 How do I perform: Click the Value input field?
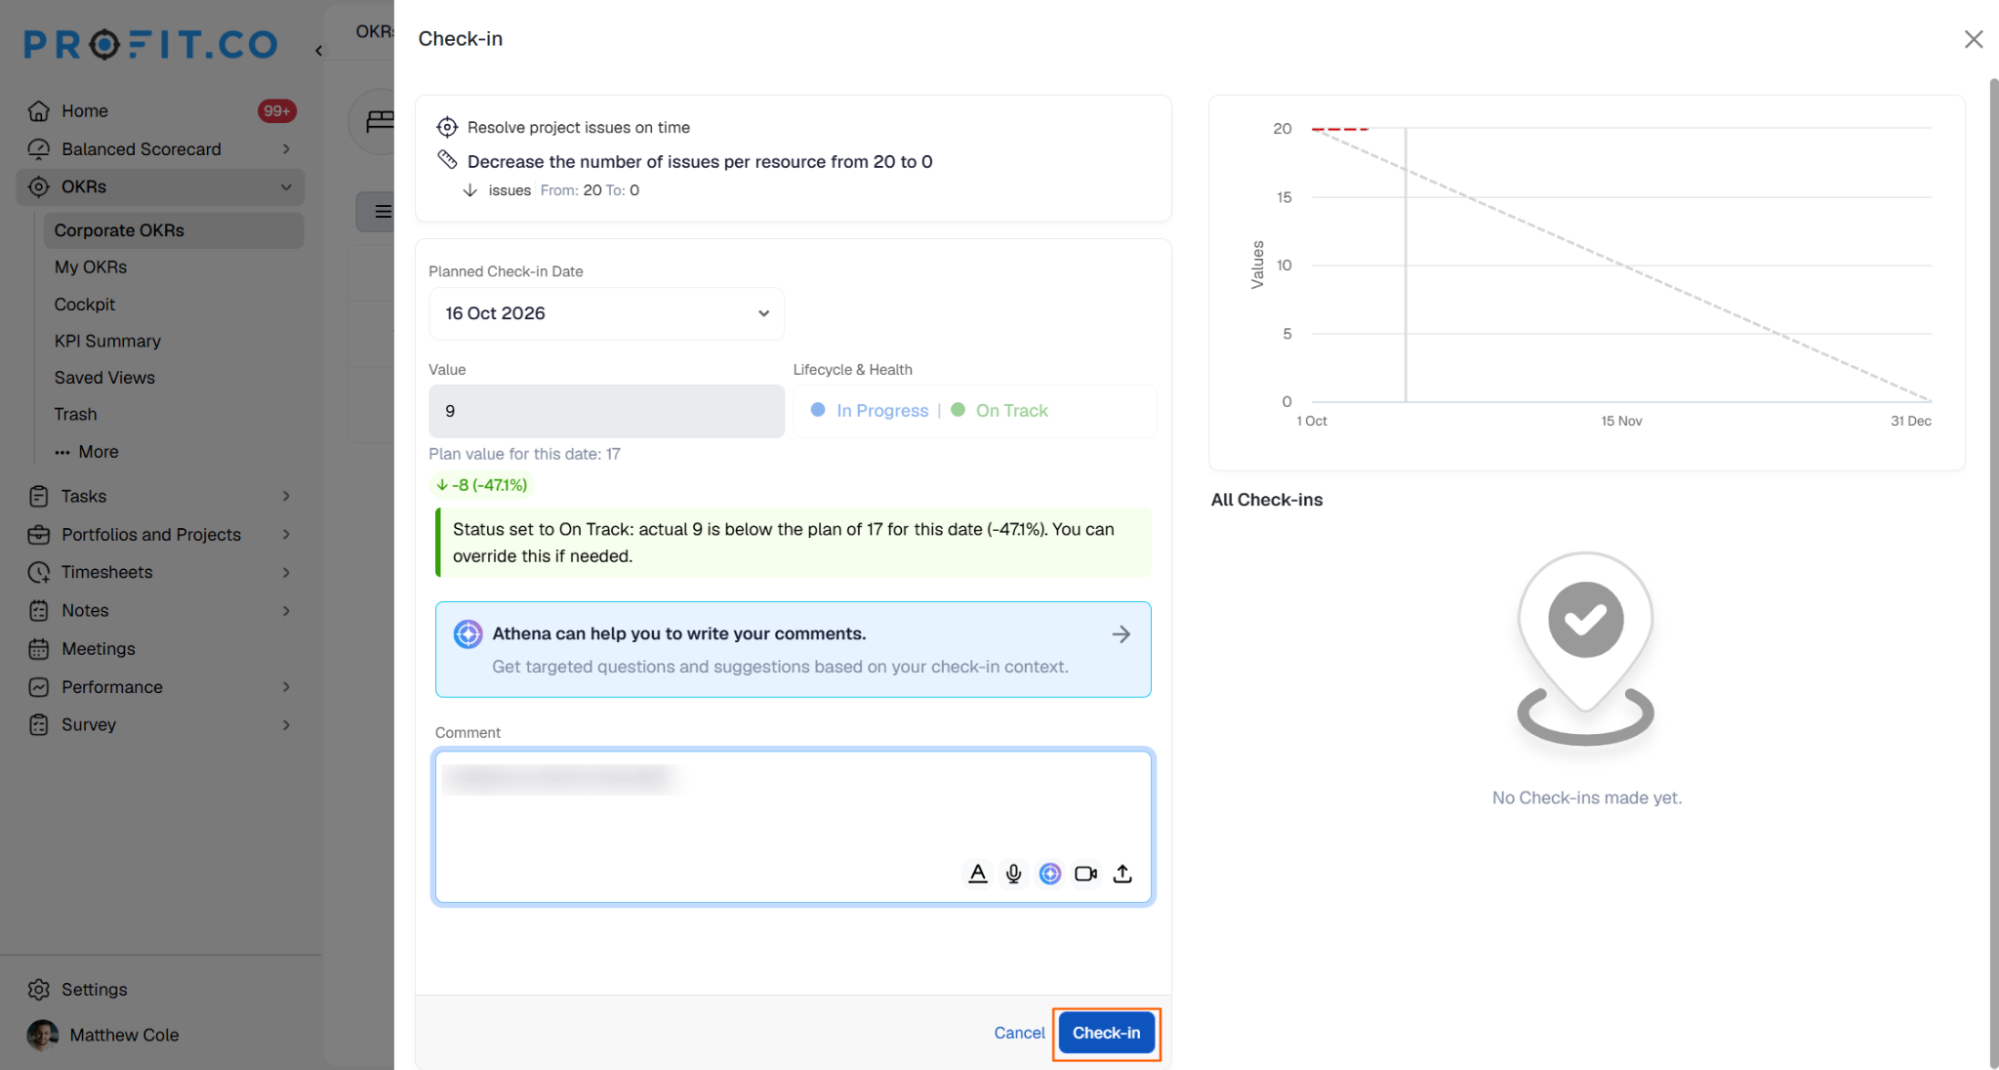[606, 411]
